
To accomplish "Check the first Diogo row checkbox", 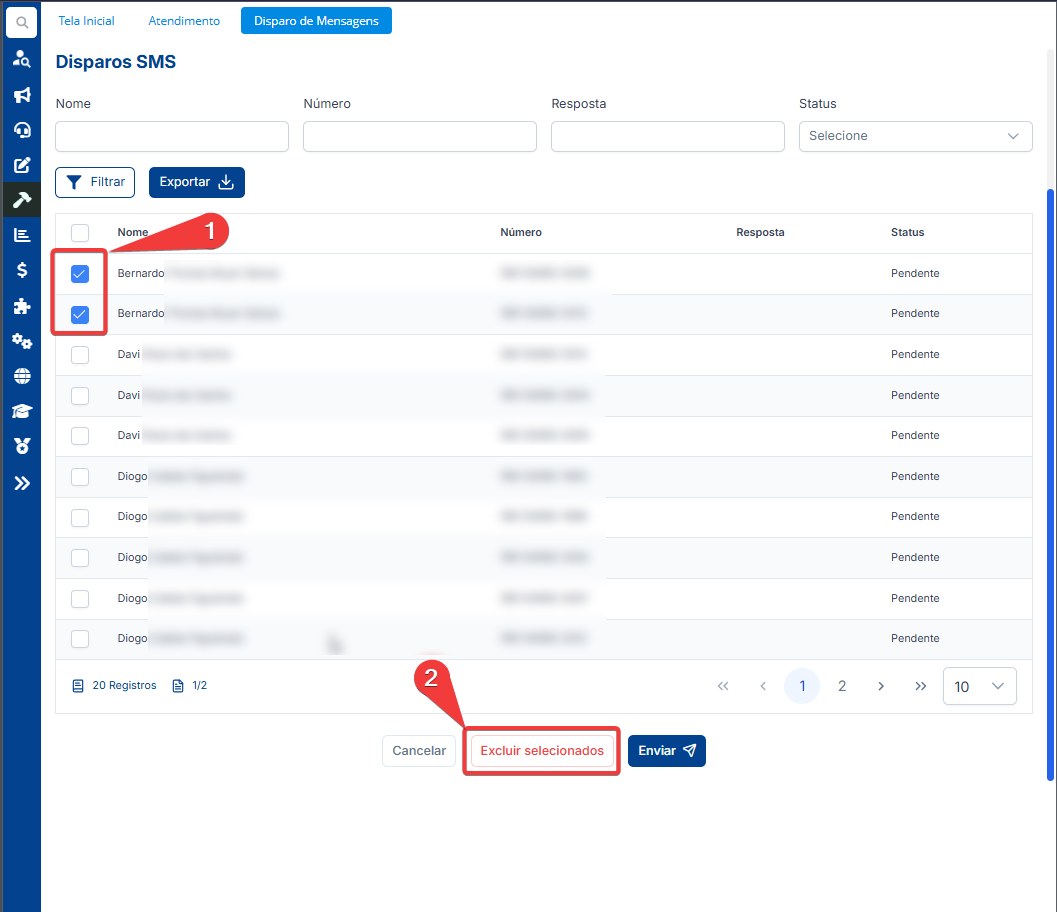I will [80, 477].
